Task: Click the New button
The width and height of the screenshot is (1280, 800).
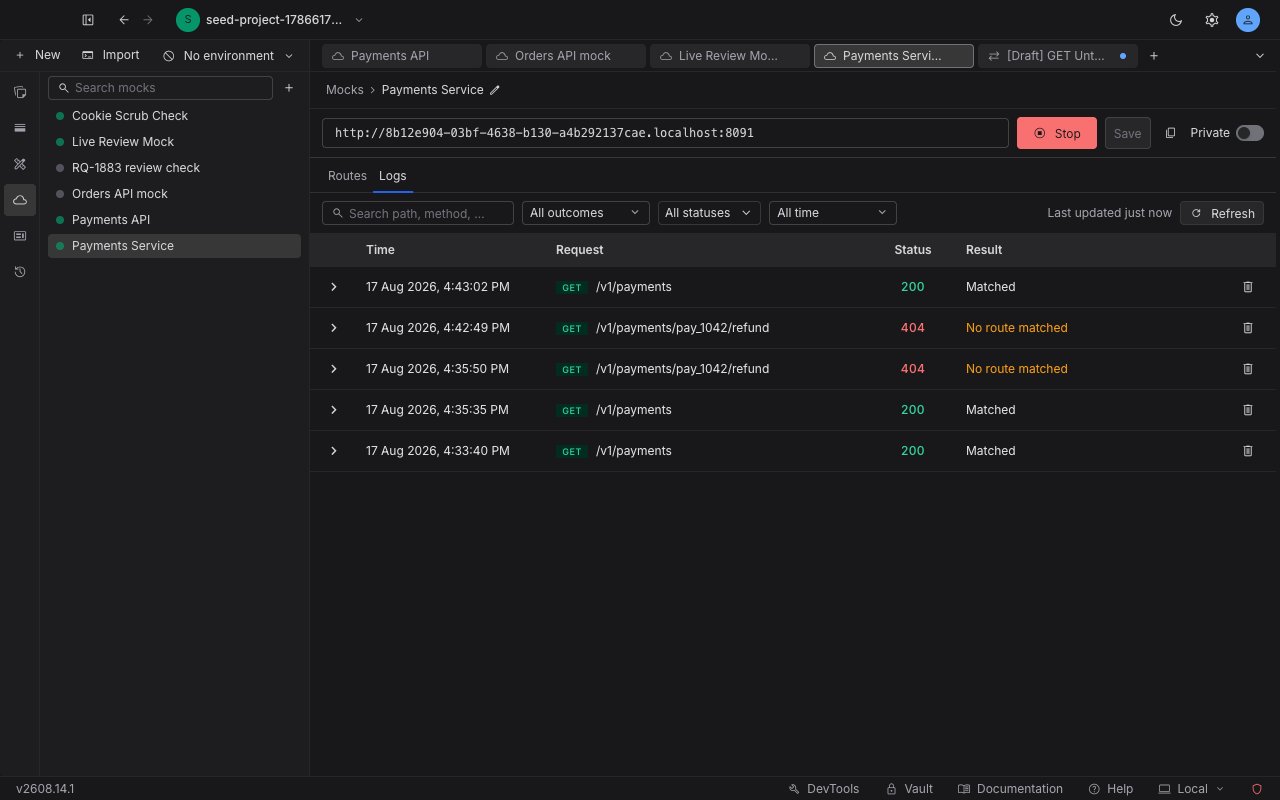Action: tap(38, 56)
